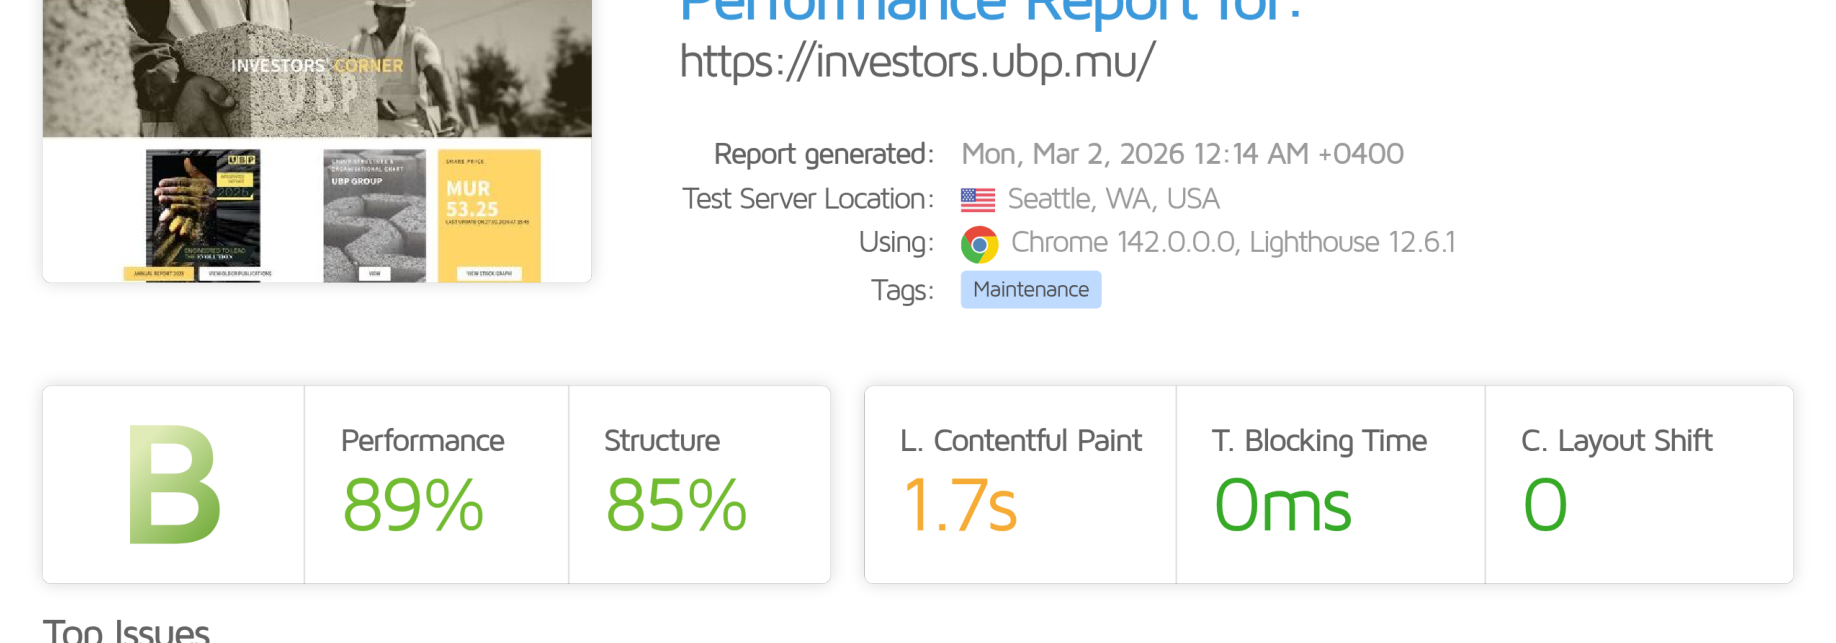Click the Seattle, WA, USA server location
This screenshot has width=1836, height=643.
tap(1113, 199)
